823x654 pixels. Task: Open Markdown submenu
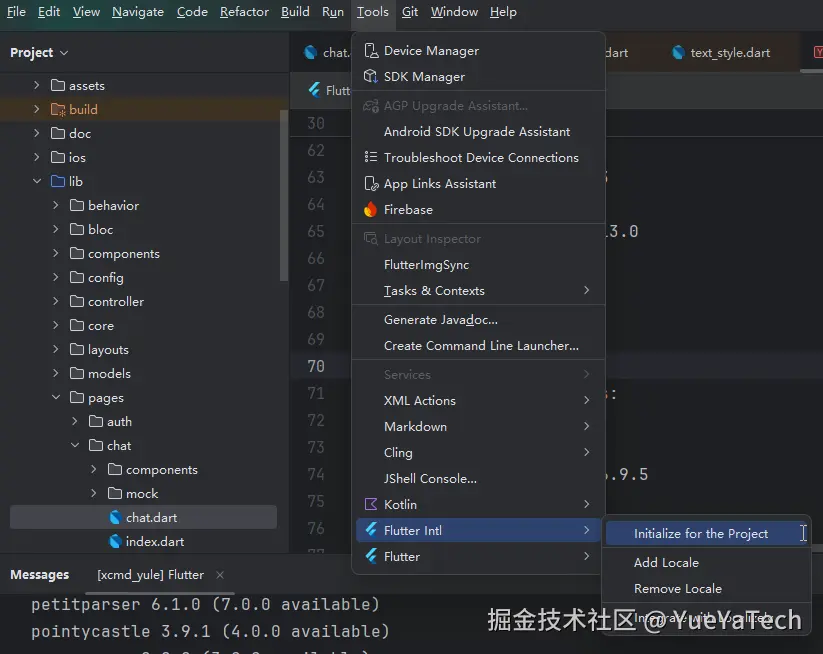478,427
